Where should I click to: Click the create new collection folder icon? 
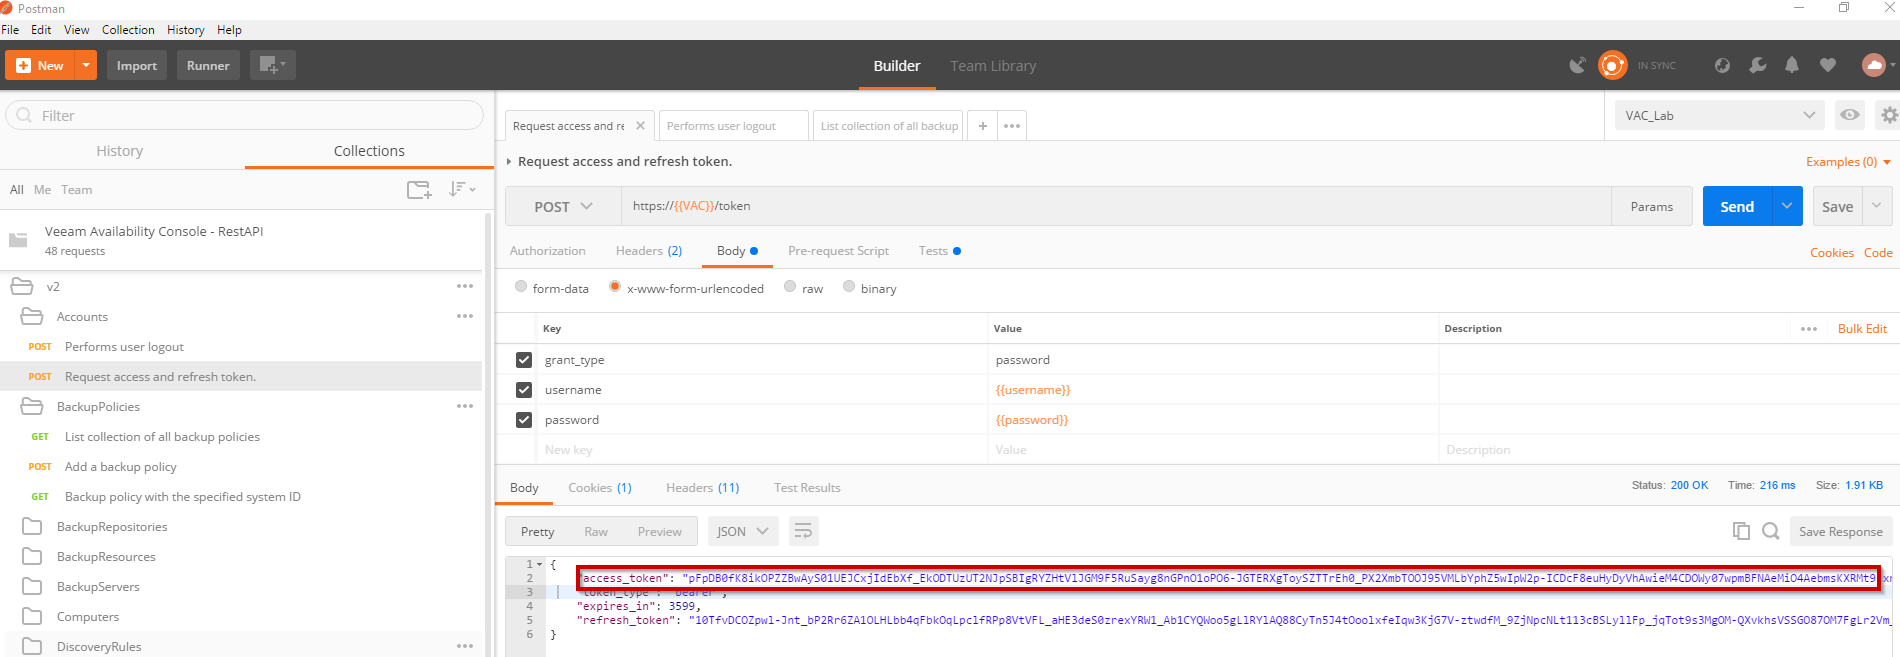point(419,189)
